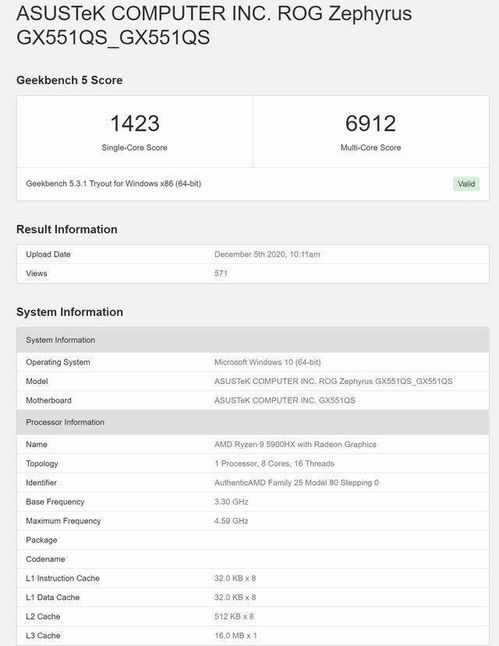Click the Base Frequency value 3.30 GHz
The height and width of the screenshot is (646, 499).
231,501
